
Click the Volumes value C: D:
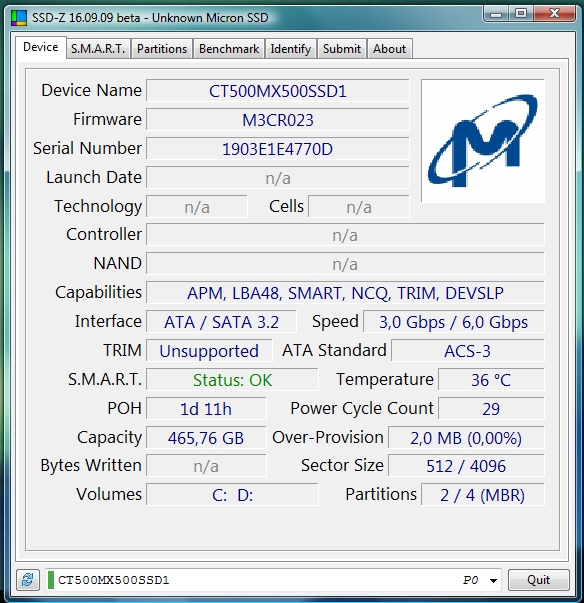(x=232, y=495)
